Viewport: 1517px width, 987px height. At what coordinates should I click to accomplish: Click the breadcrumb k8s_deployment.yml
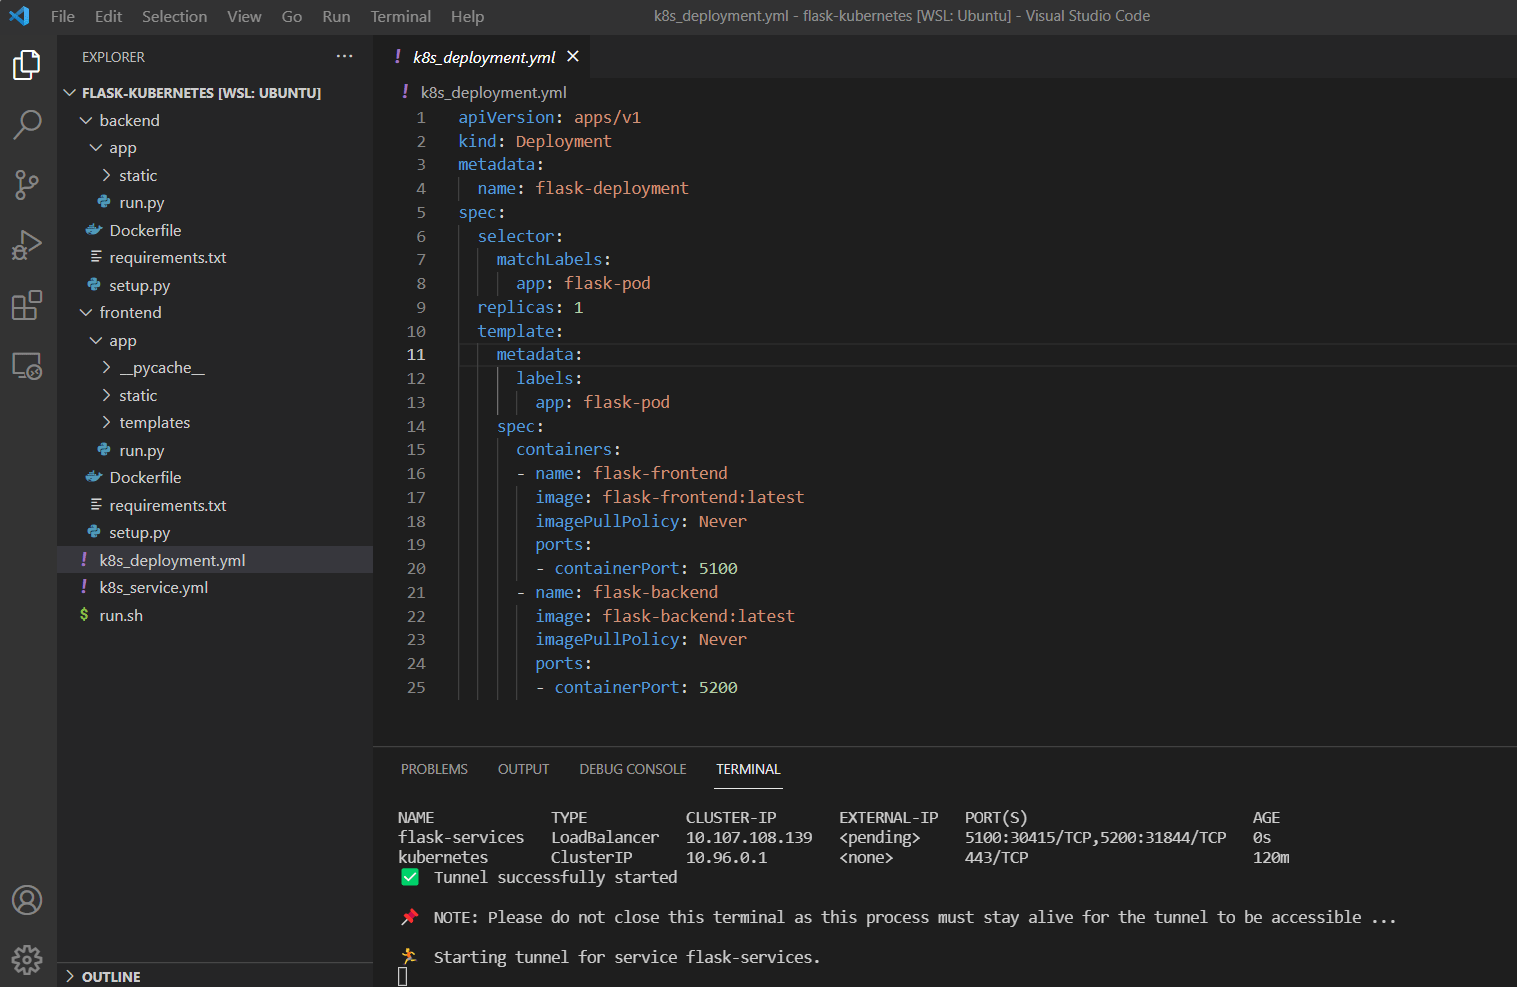[493, 92]
